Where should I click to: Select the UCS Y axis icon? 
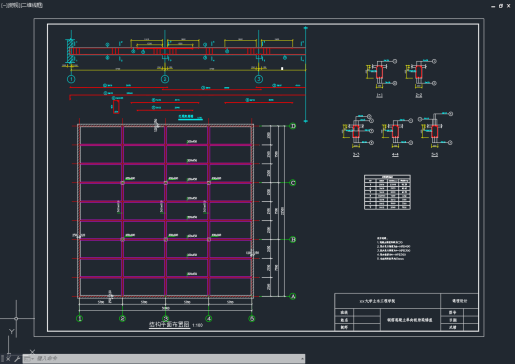(x=12, y=331)
